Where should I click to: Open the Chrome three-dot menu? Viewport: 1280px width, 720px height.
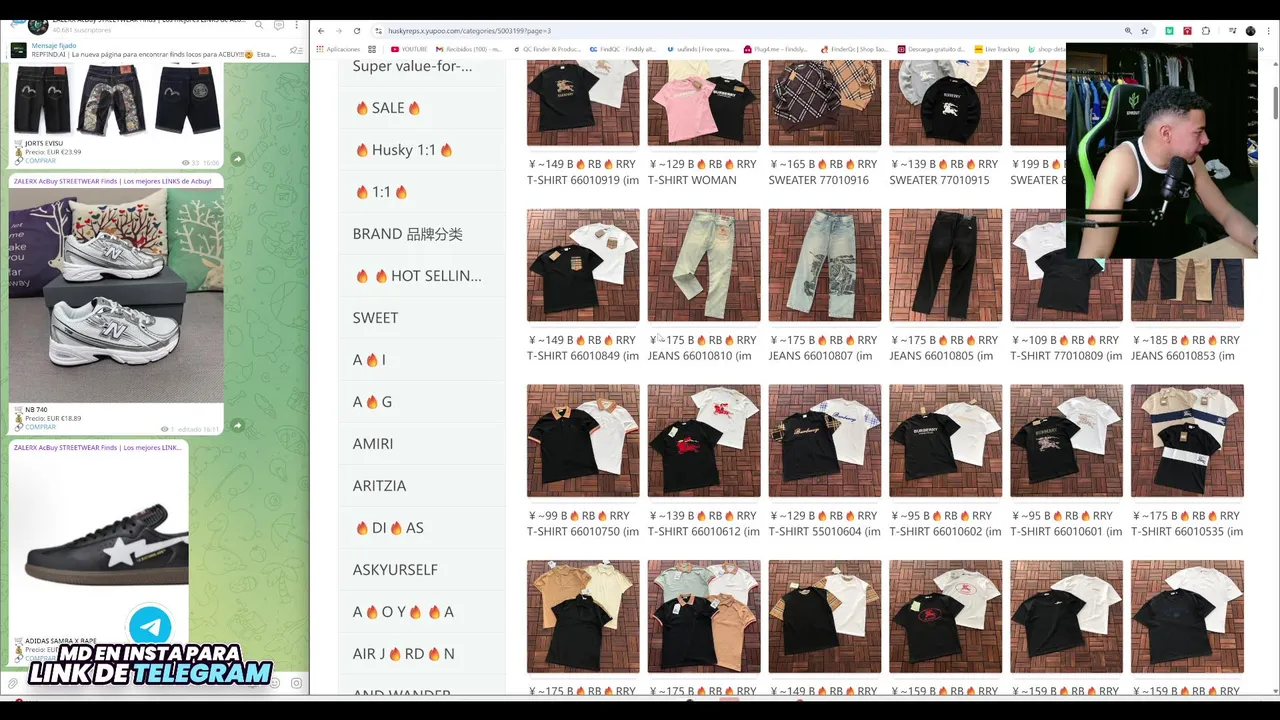click(1268, 31)
